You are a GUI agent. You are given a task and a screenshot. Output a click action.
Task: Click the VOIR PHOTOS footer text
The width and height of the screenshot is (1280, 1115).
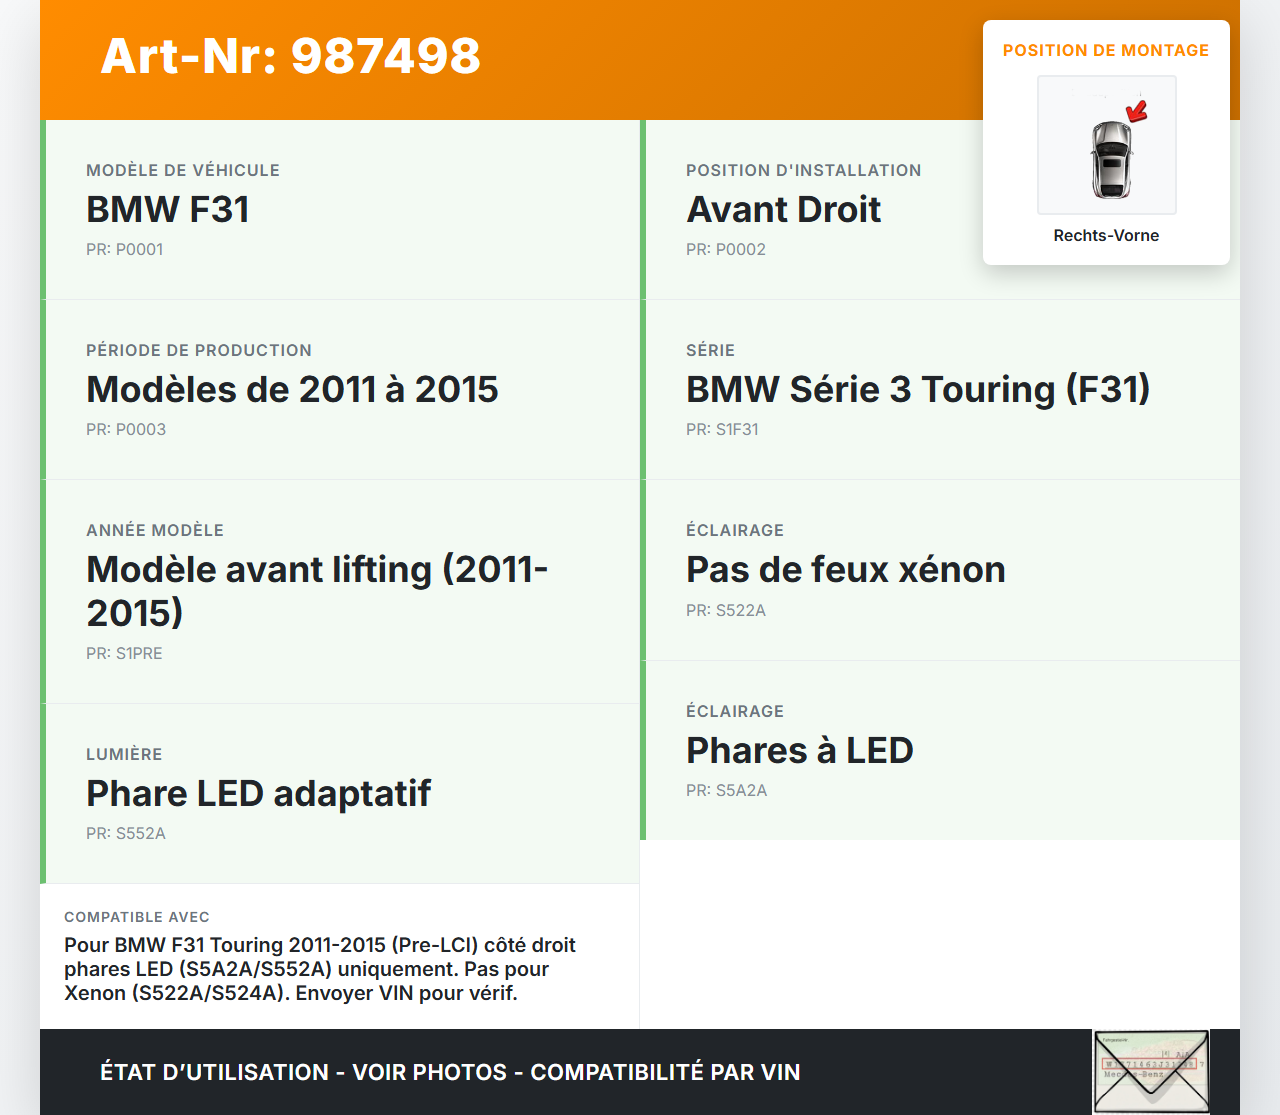[428, 1071]
